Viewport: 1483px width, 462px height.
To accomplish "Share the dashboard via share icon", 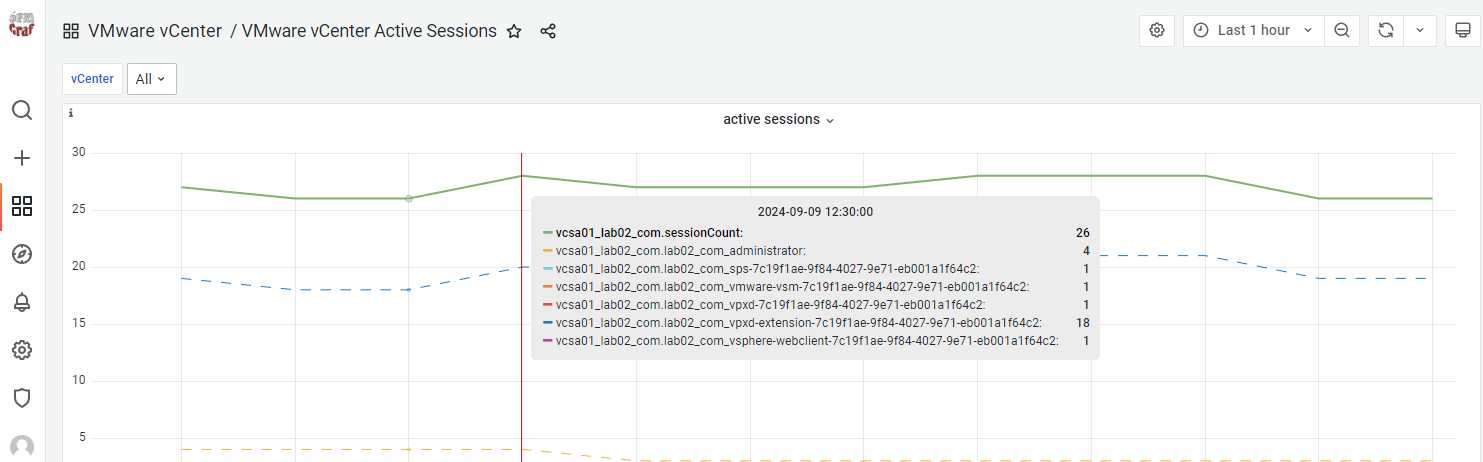I will pos(548,31).
